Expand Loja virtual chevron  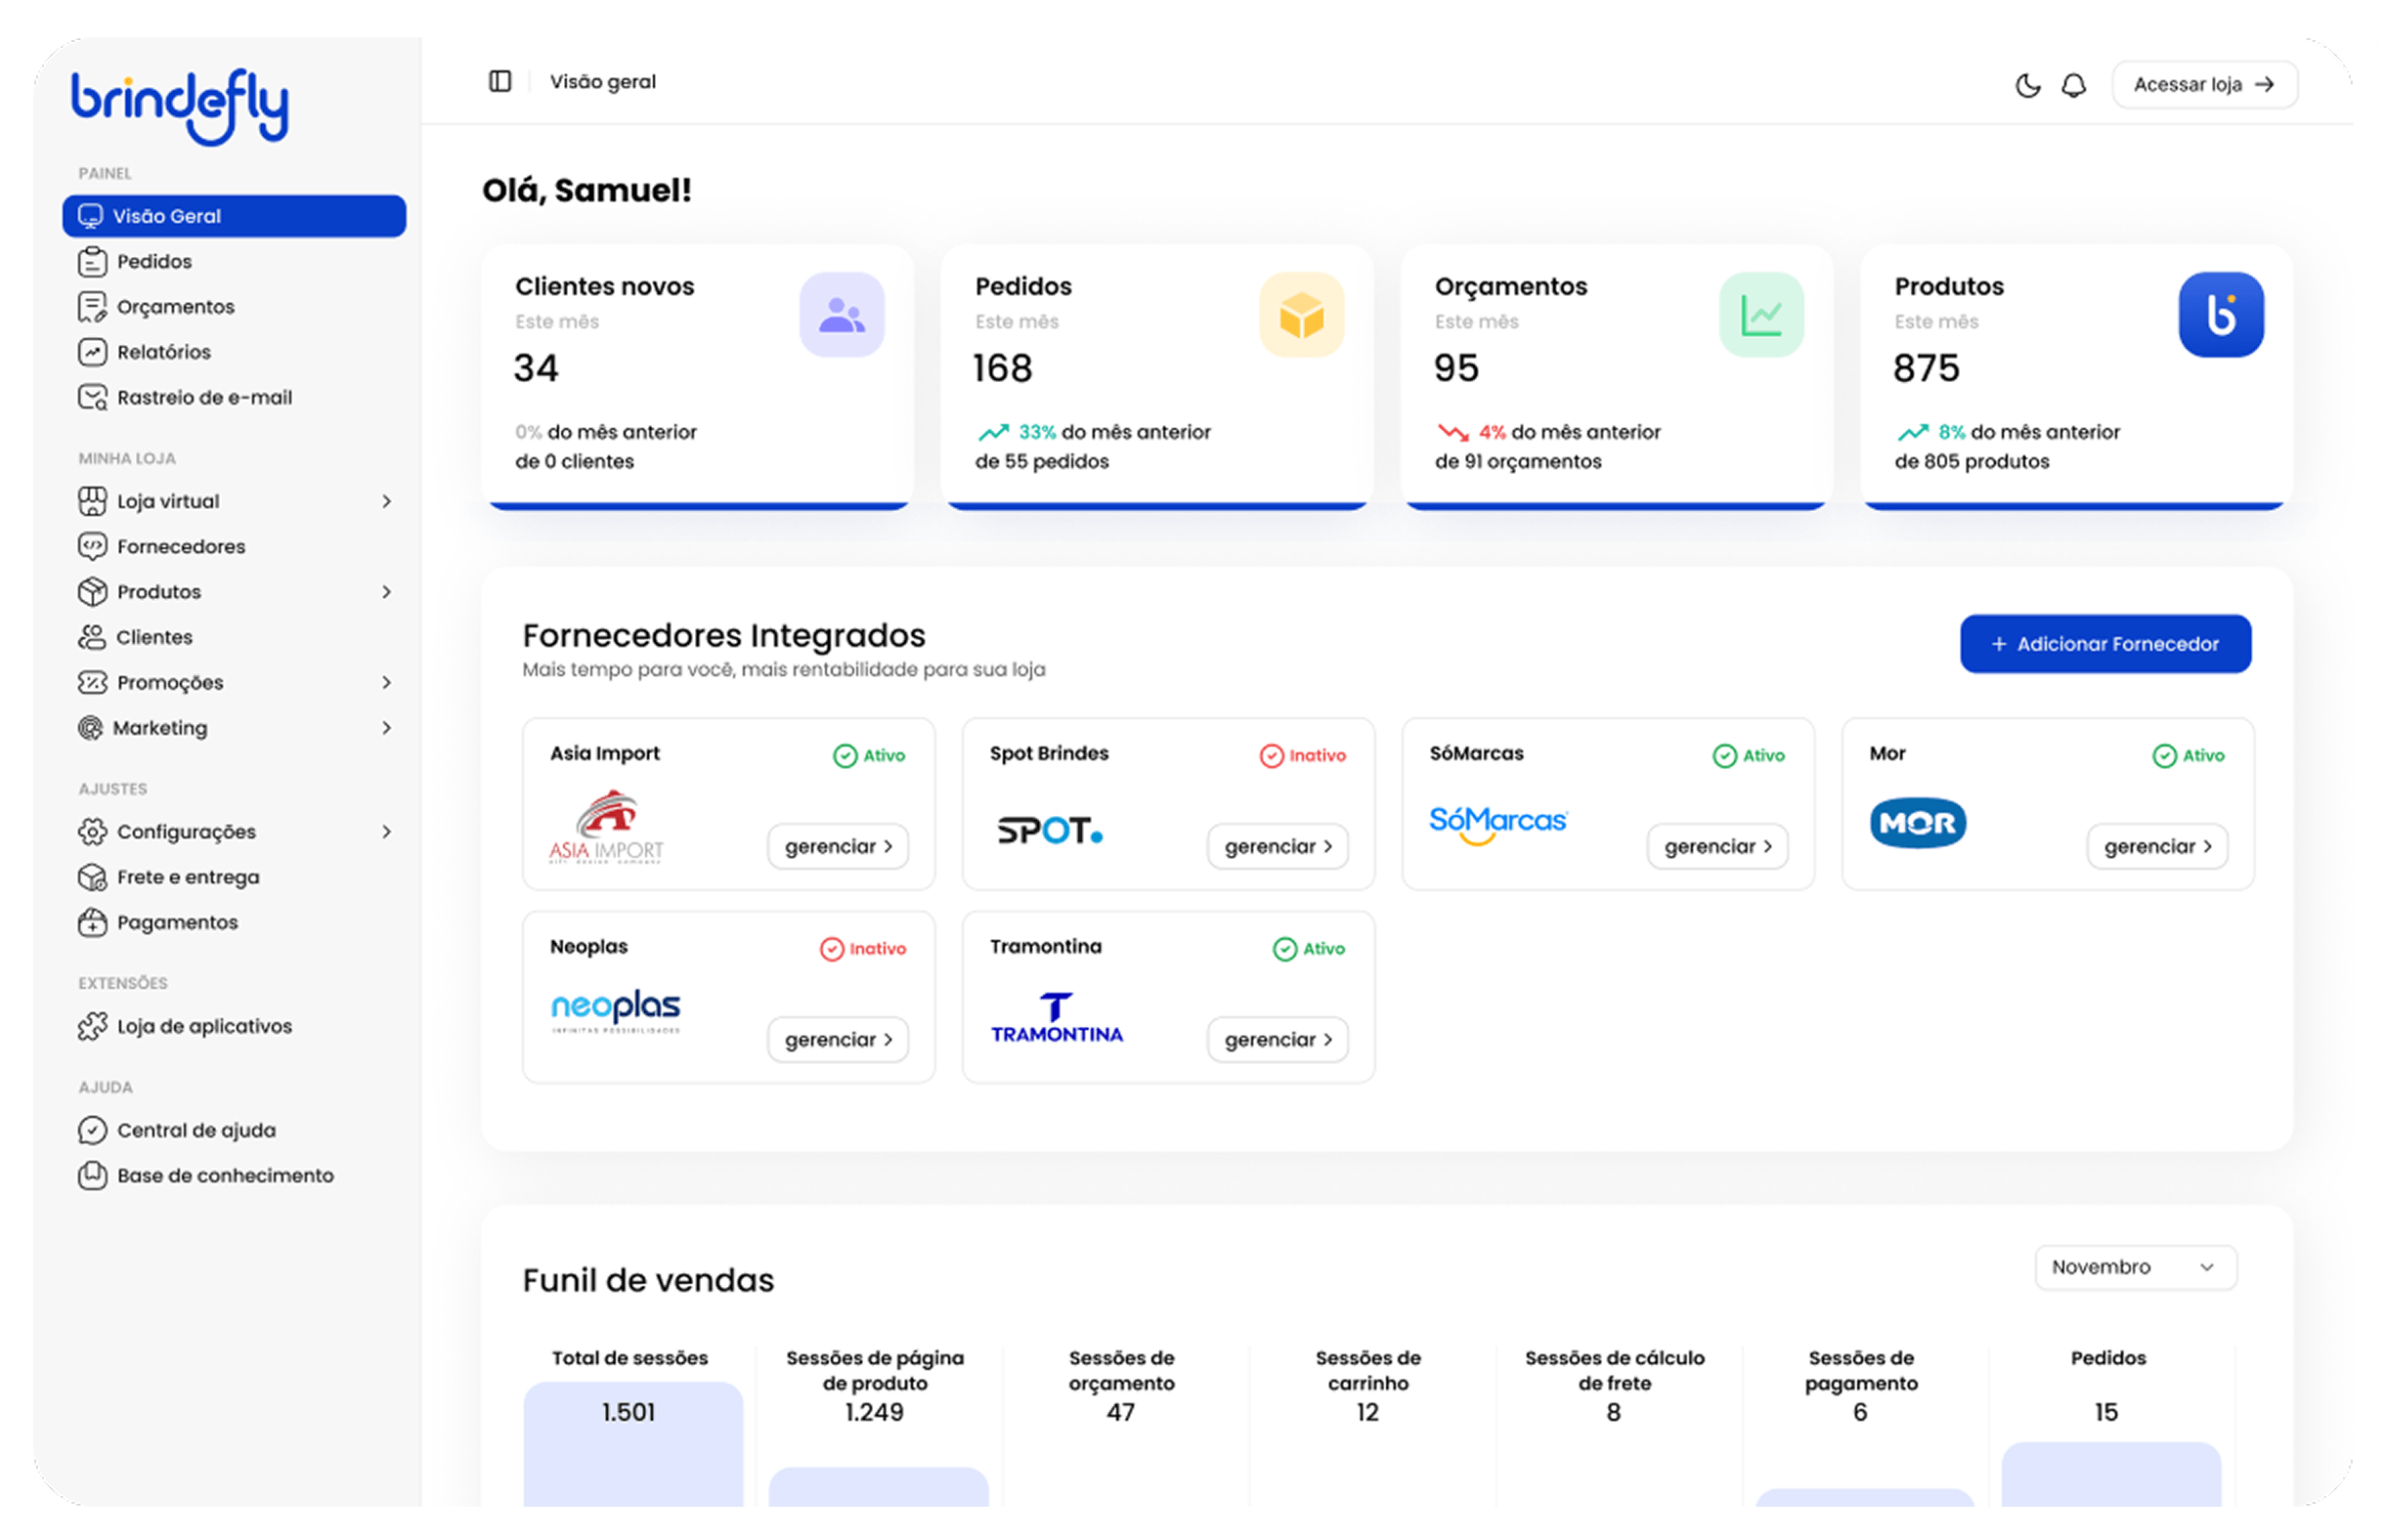(387, 501)
